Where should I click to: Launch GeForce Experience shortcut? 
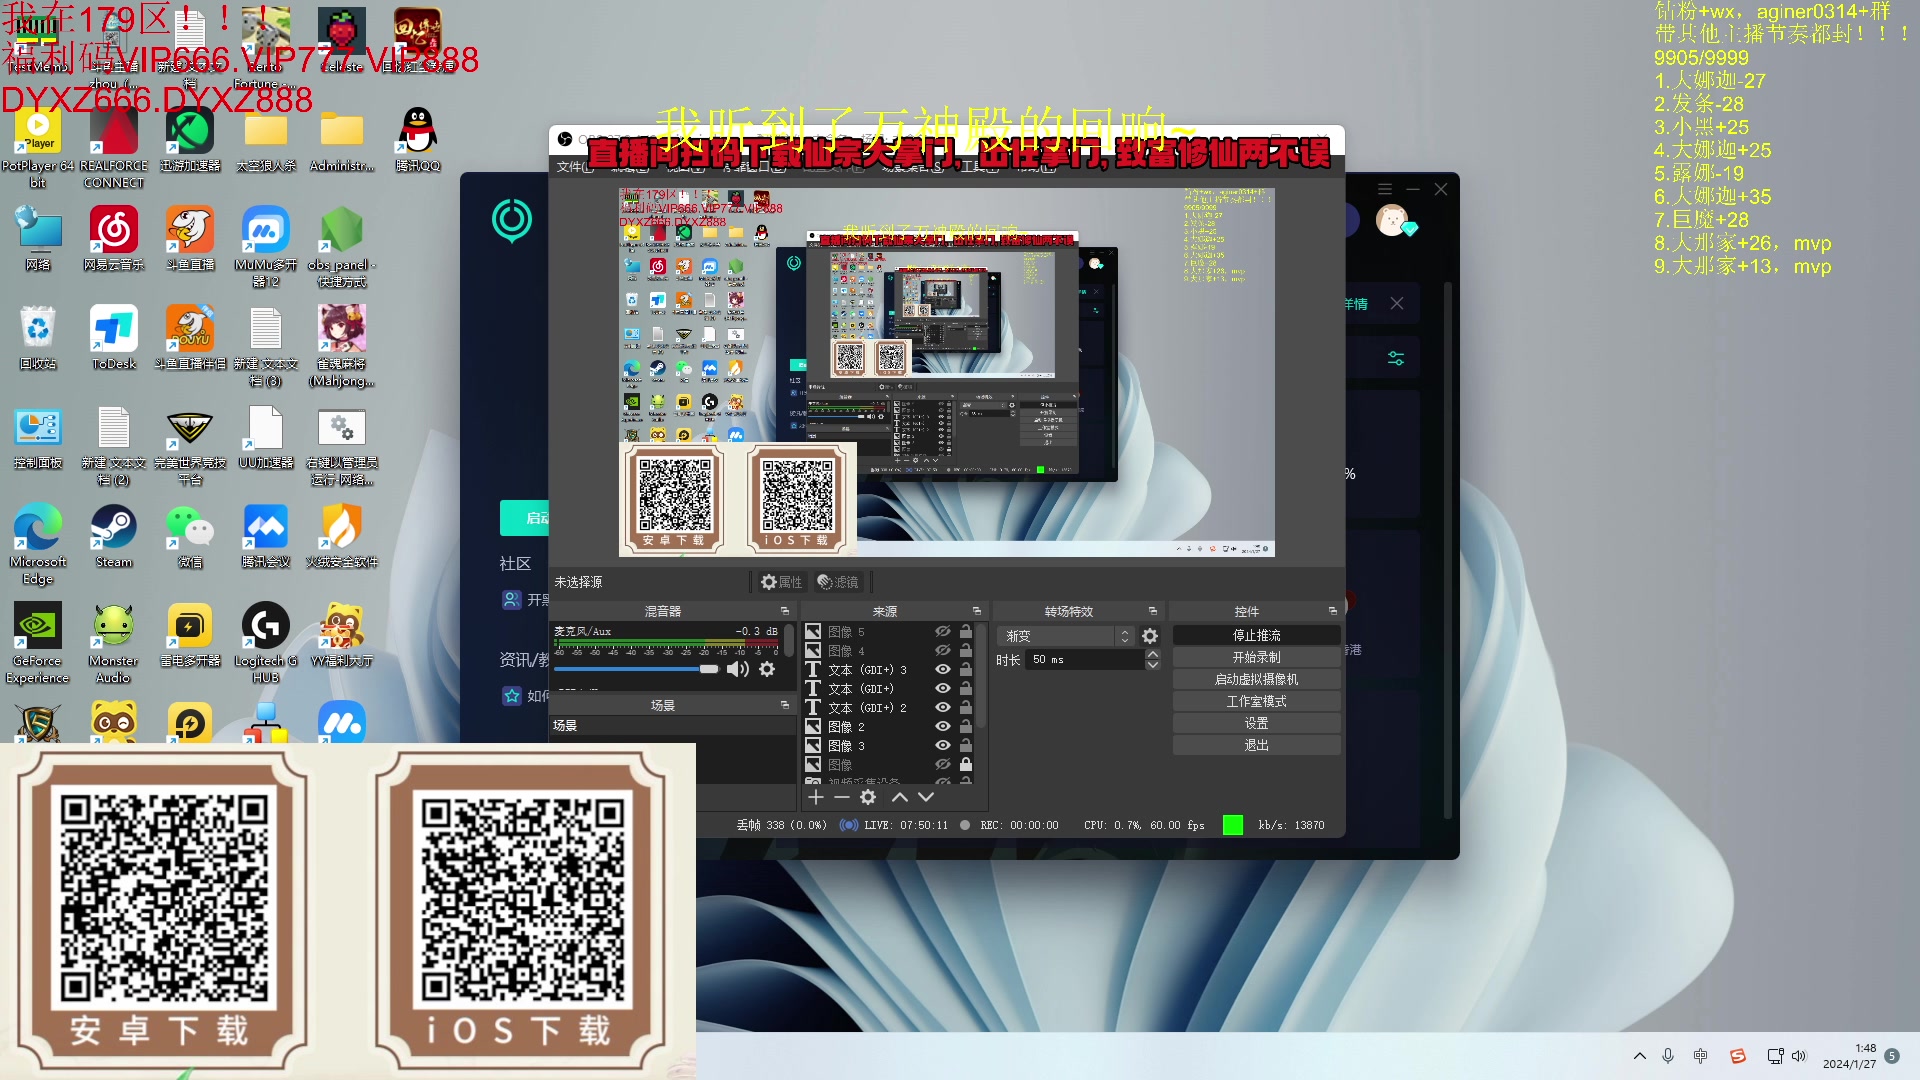click(x=38, y=643)
